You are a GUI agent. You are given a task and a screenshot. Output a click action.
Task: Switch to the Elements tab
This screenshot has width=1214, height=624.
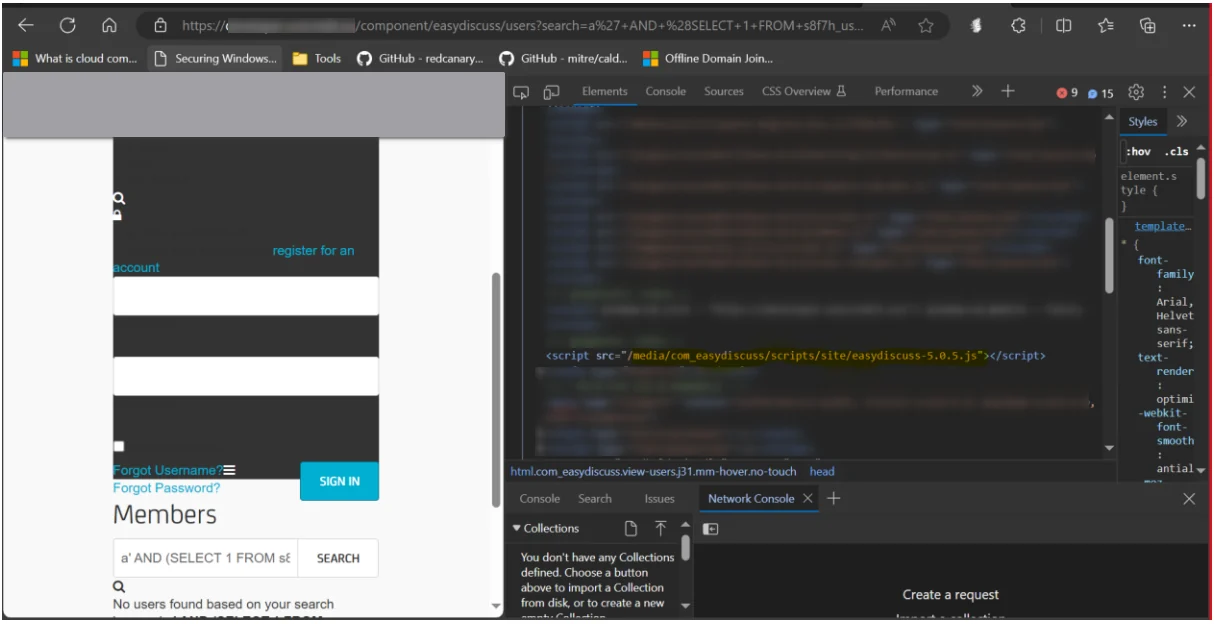(605, 91)
